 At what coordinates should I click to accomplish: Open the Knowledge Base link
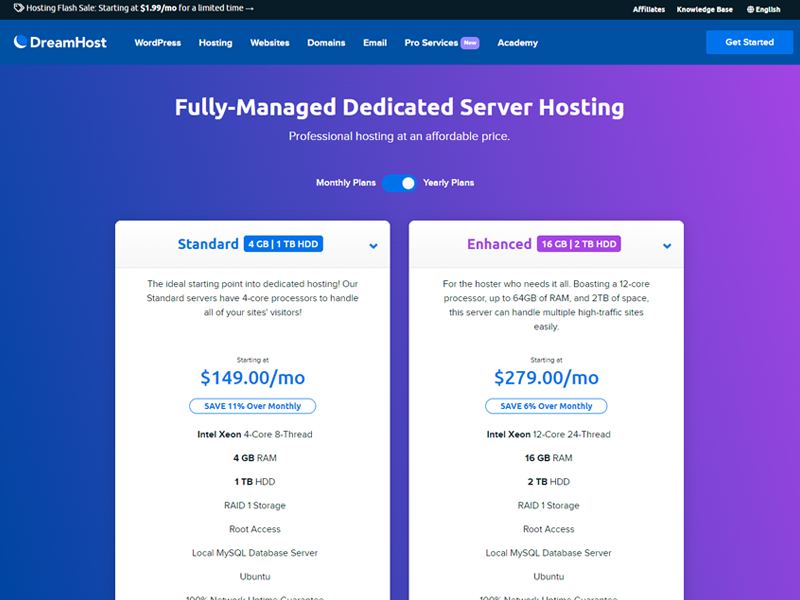click(x=705, y=9)
